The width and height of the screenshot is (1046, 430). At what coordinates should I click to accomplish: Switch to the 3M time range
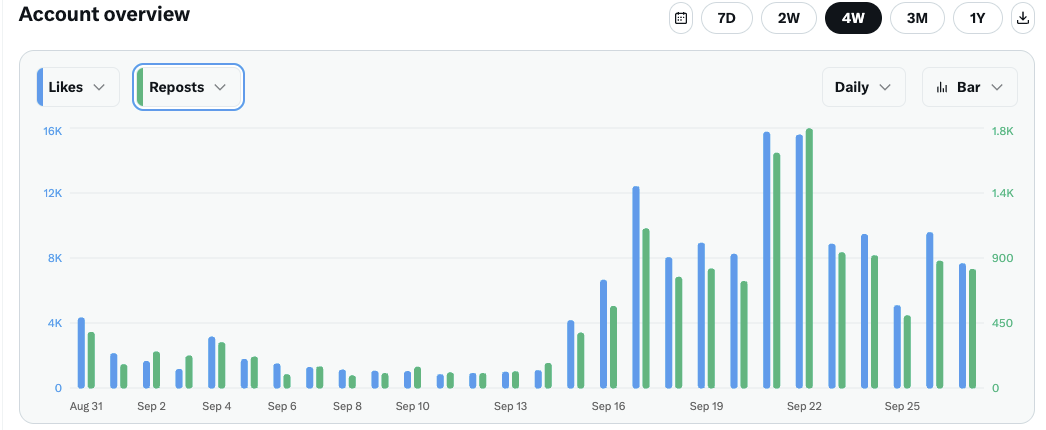(x=917, y=18)
